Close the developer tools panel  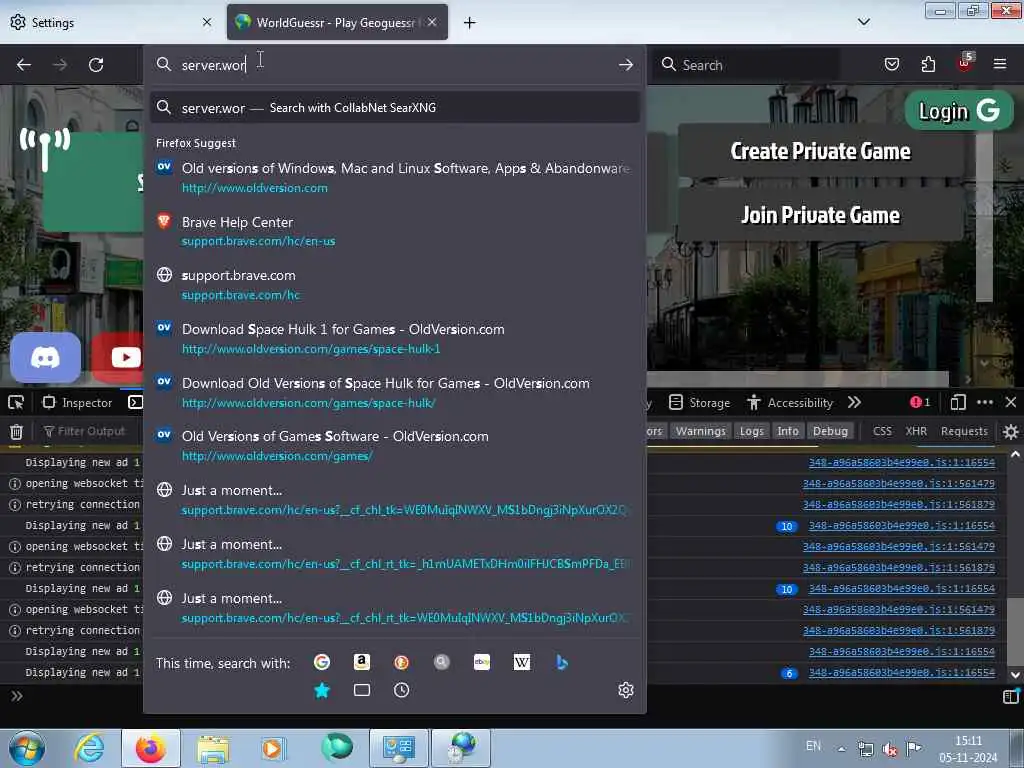click(x=1011, y=402)
